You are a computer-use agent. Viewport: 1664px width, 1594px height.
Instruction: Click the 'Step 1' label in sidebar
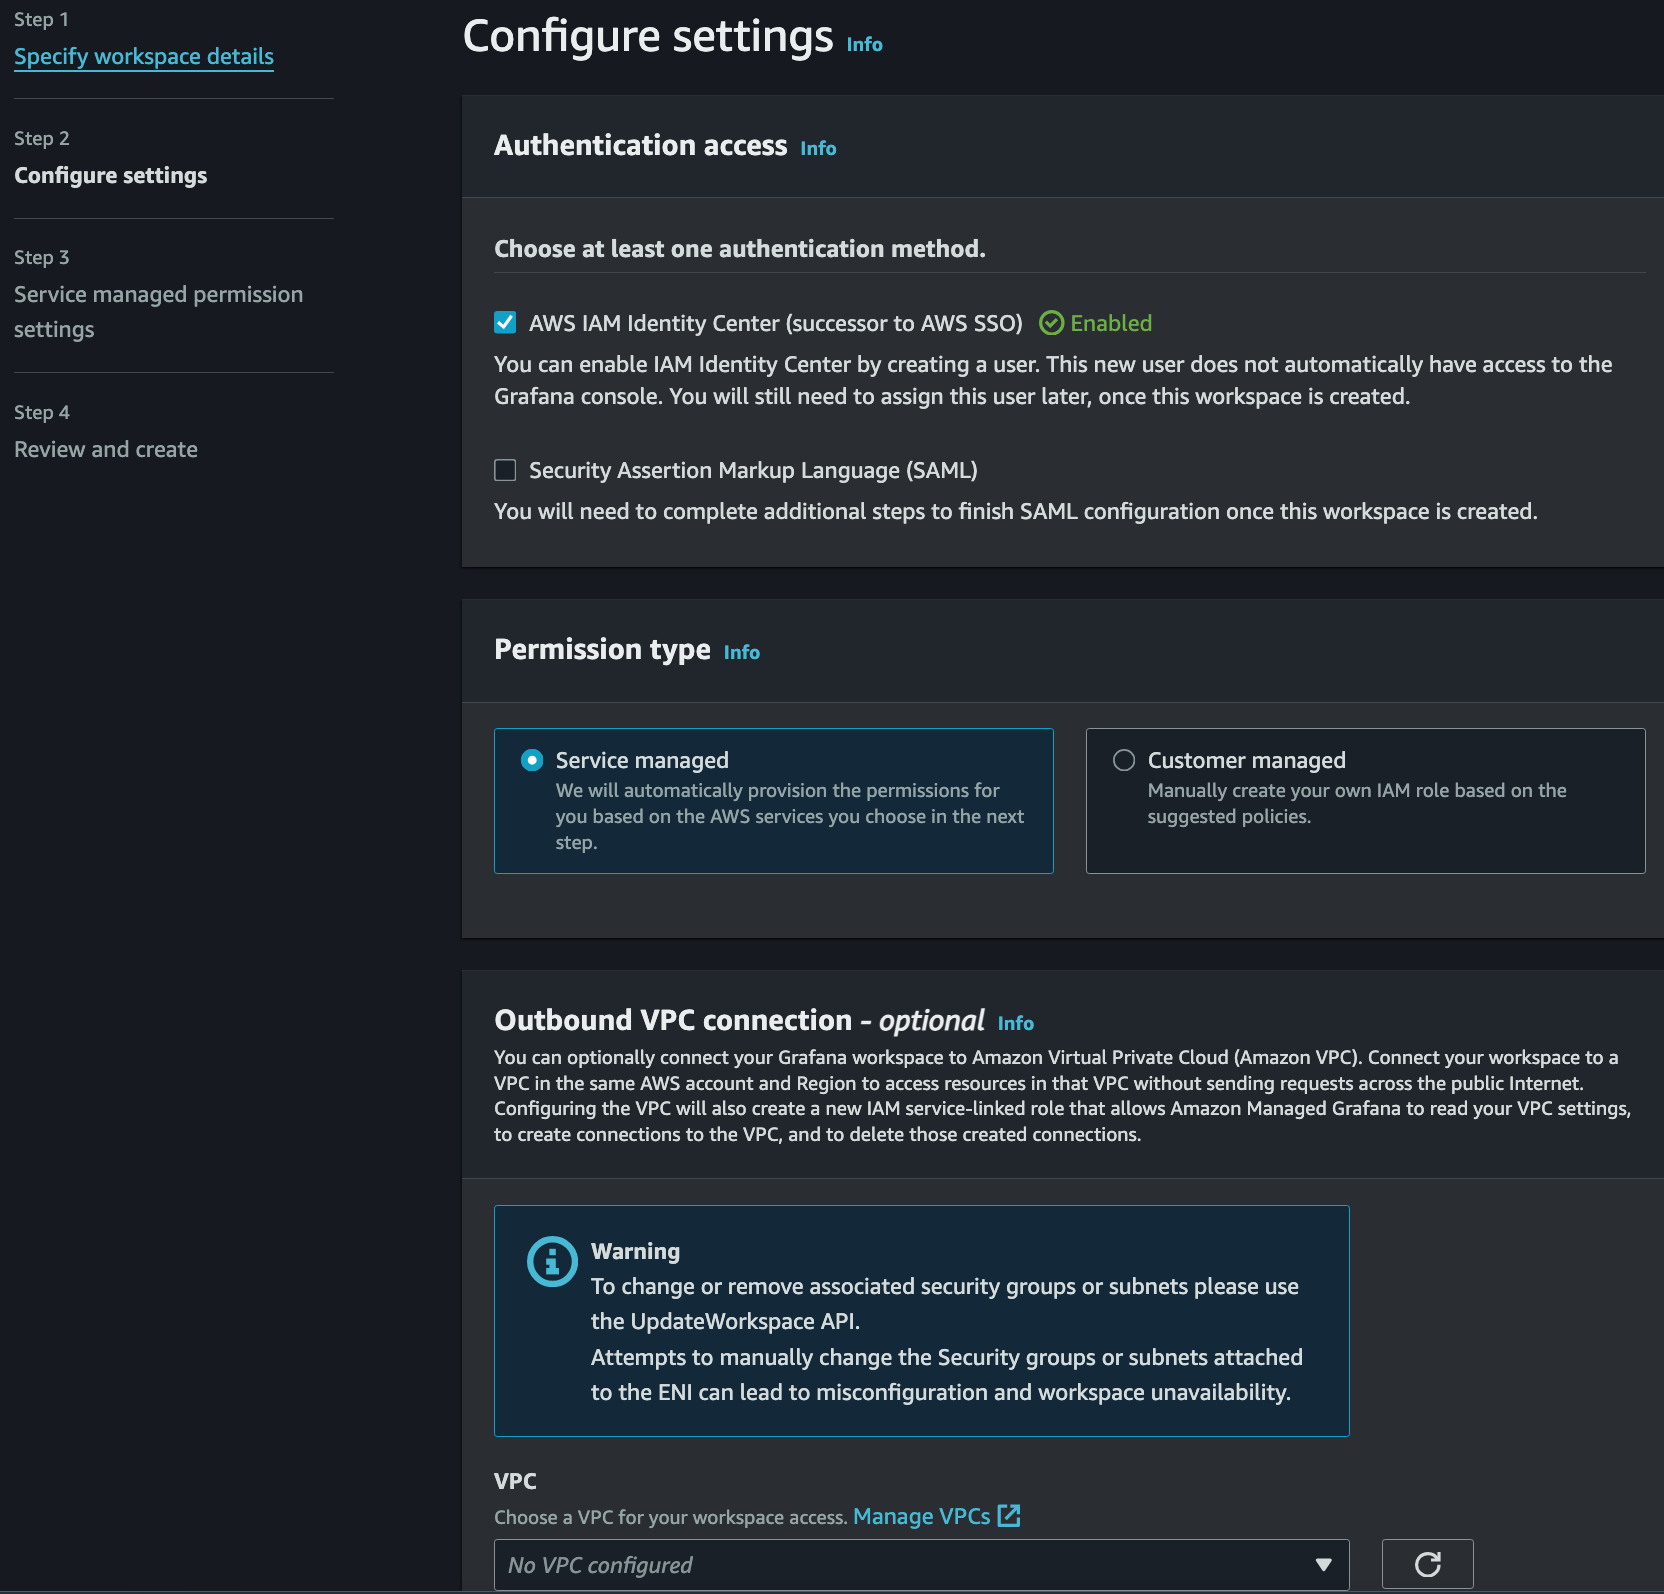pos(41,20)
